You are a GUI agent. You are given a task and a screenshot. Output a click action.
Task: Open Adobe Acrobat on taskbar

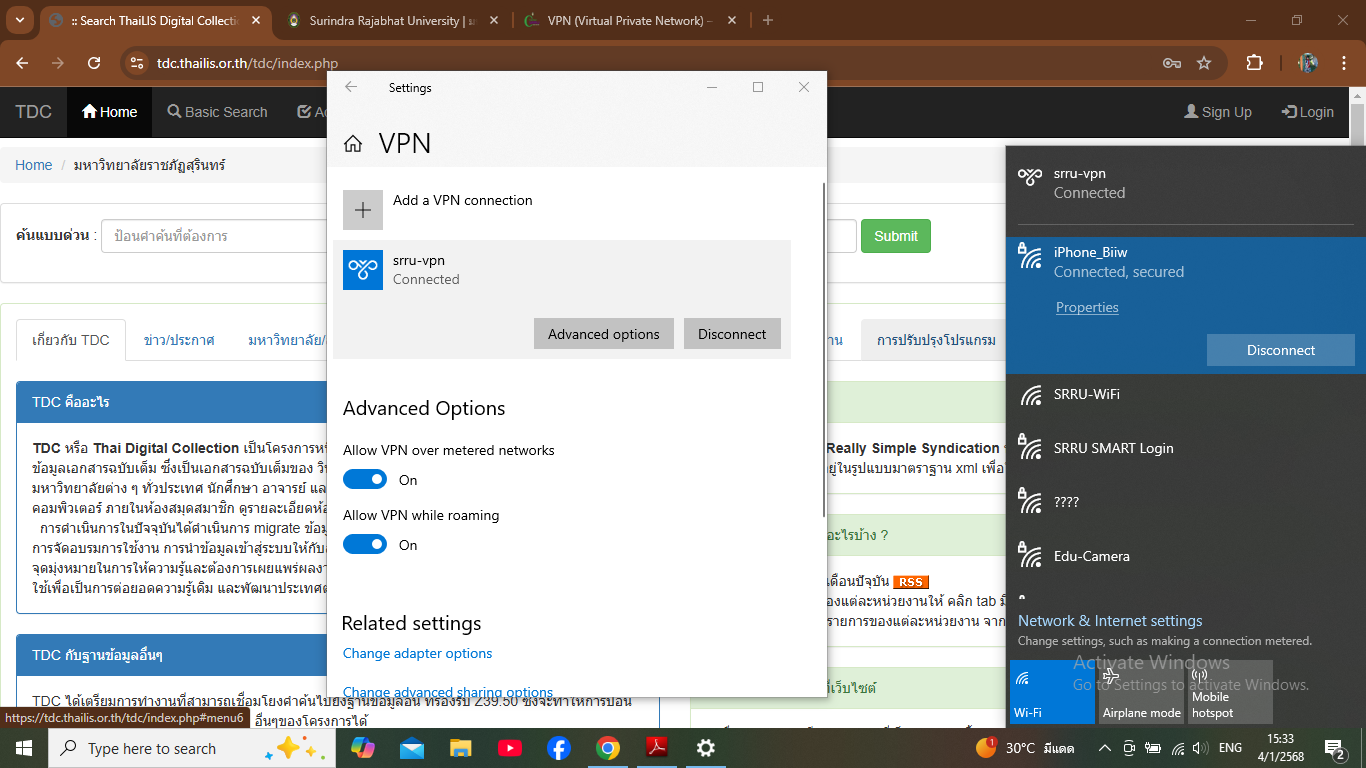656,748
